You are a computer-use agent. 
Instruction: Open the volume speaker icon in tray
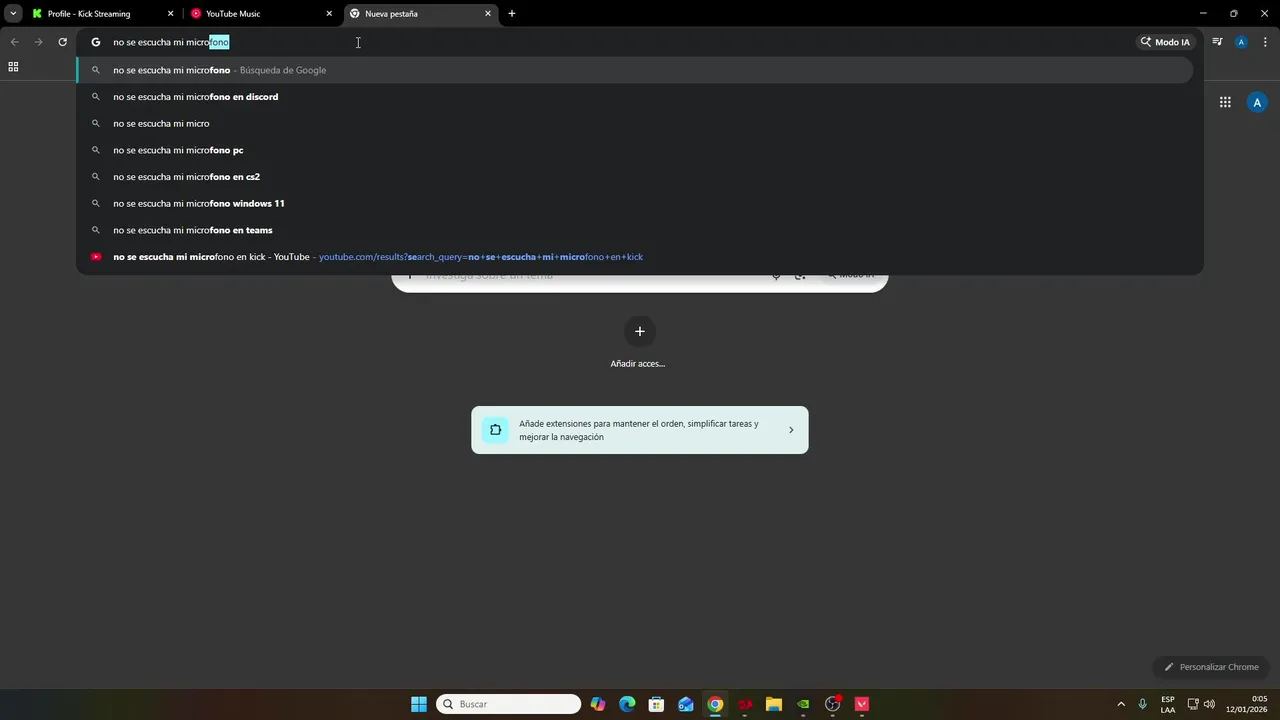point(1209,704)
